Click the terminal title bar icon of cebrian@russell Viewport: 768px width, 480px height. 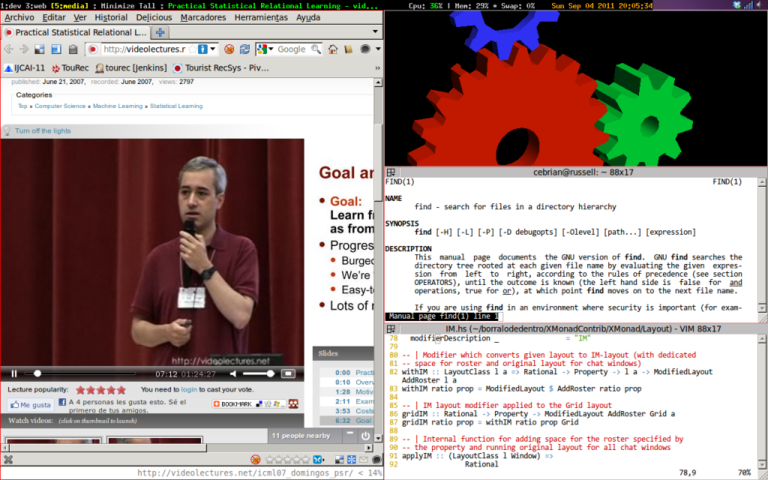pos(391,172)
